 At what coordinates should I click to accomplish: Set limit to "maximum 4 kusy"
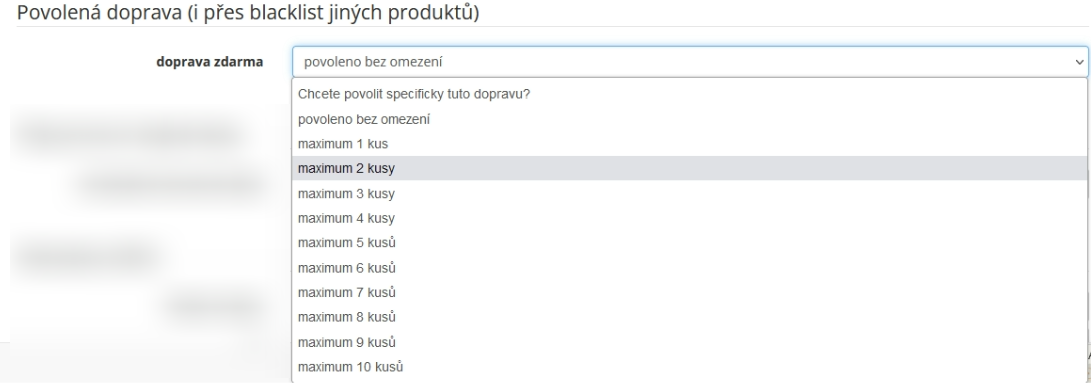[x=690, y=218]
